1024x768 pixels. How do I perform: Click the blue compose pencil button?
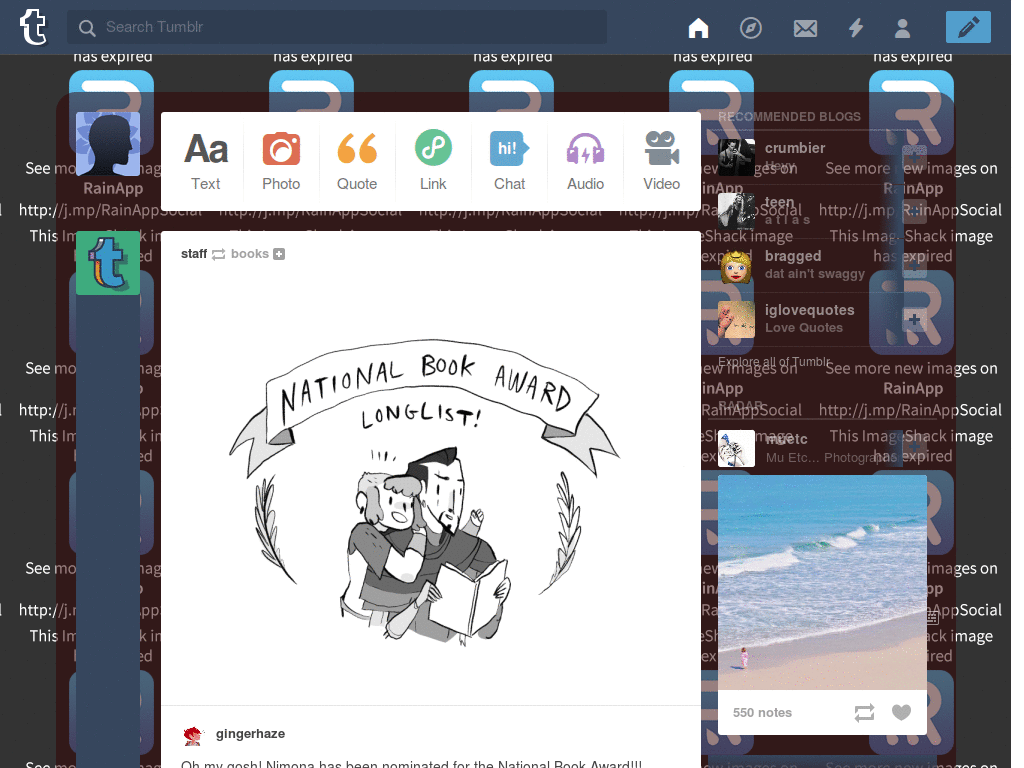point(968,27)
